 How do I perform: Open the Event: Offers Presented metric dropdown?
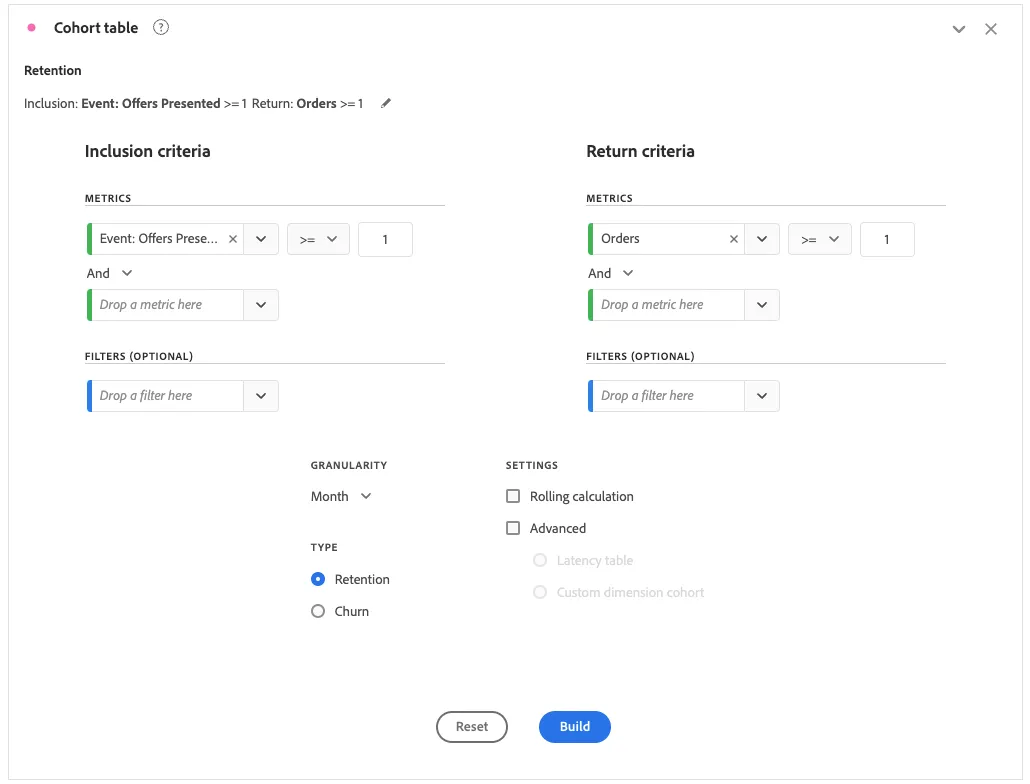(261, 239)
